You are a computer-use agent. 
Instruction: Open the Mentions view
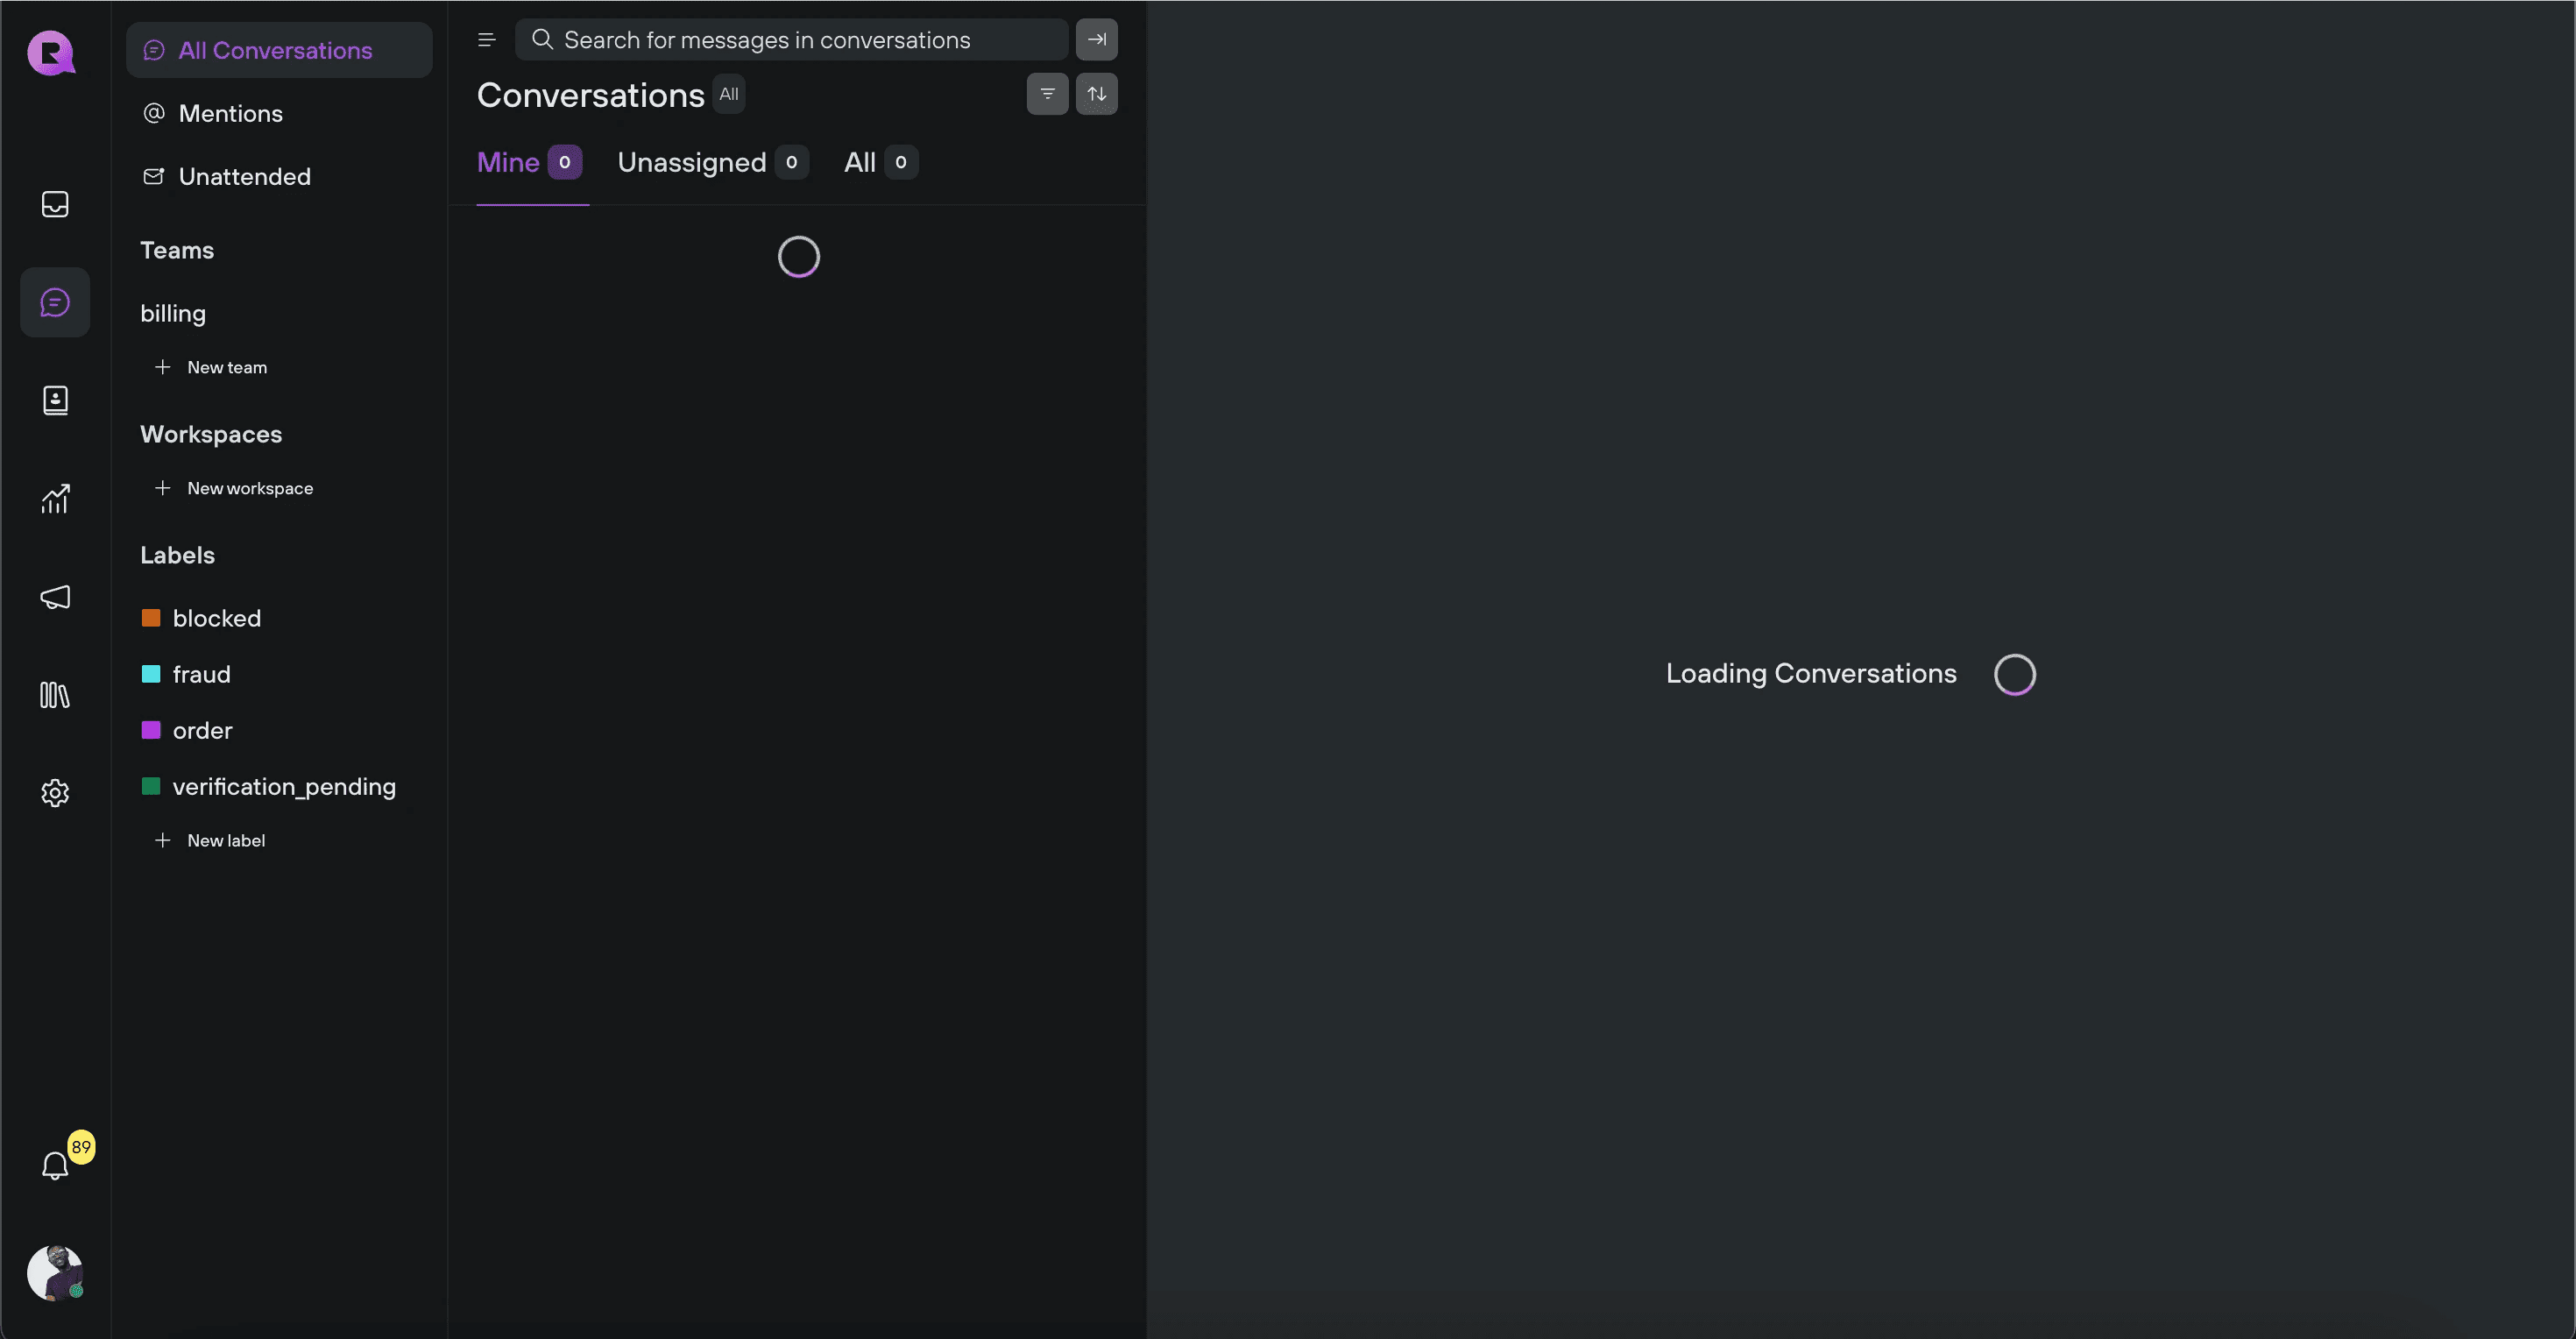pos(230,113)
